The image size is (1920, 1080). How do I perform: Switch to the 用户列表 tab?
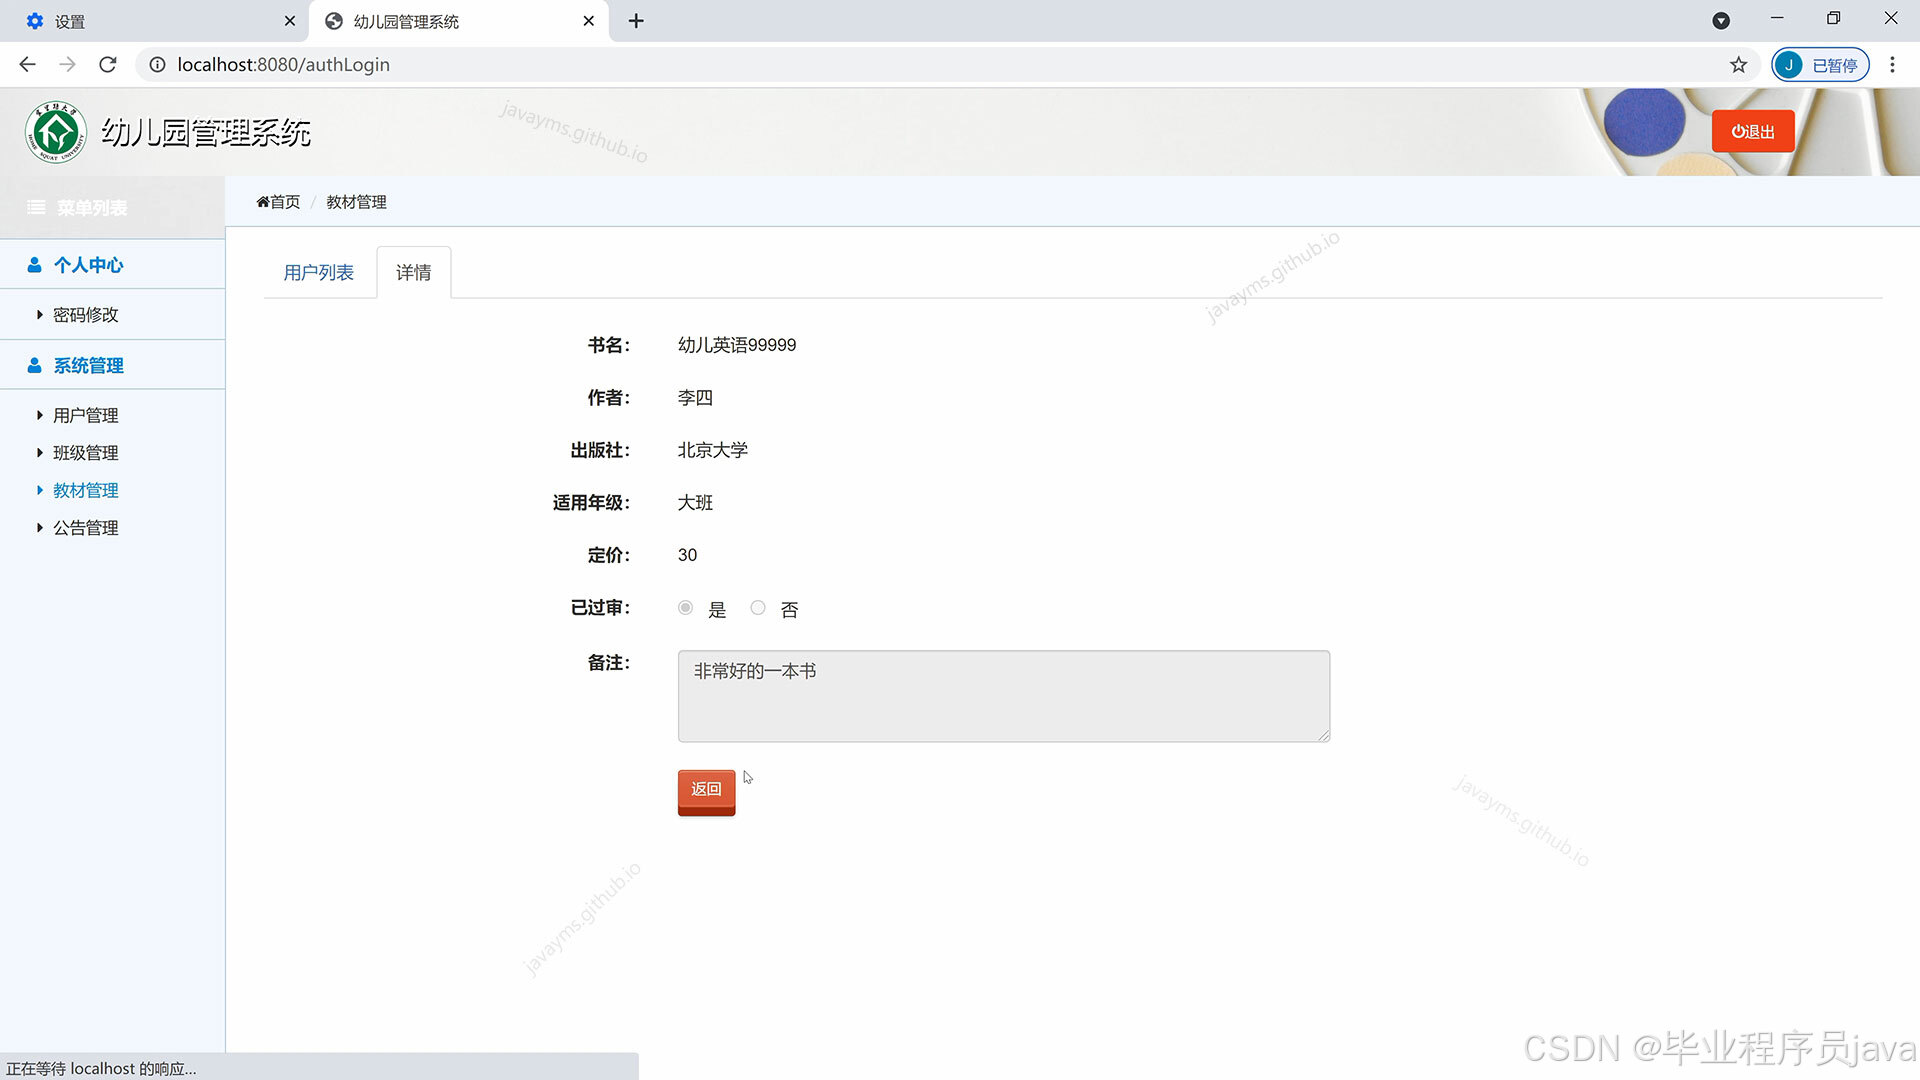point(319,273)
